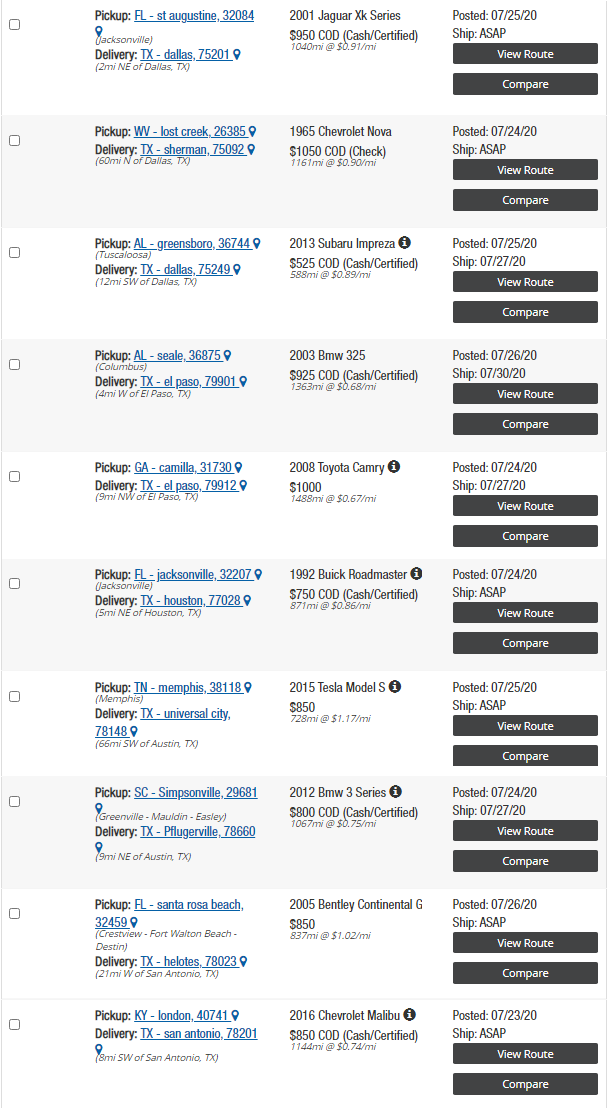Click info icon beside 2013 Subaru Impreza

(404, 243)
